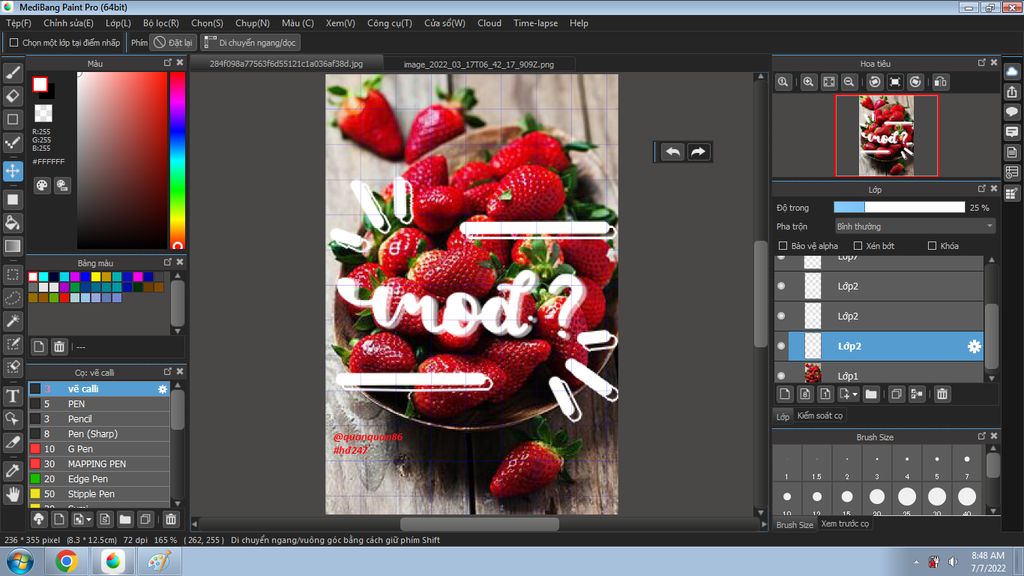Open the Time-lapse menu
Screen dimensions: 1024x576
(x=536, y=23)
